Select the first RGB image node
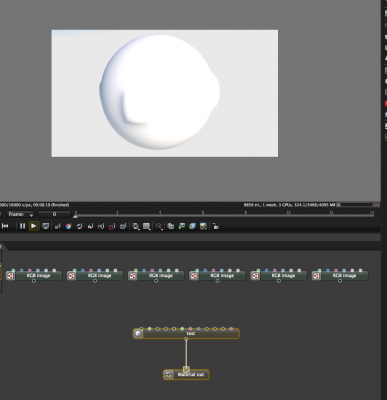Image resolution: width=387 pixels, height=400 pixels. 34,276
